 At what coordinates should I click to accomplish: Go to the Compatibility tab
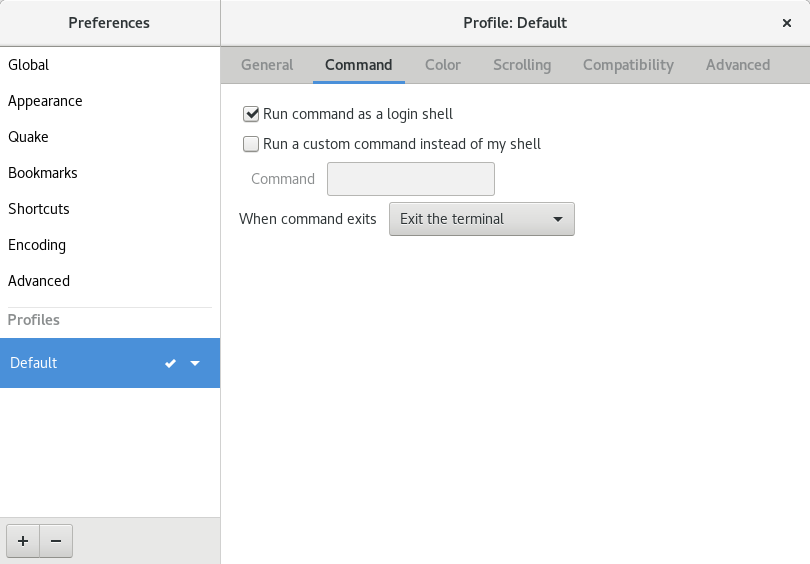point(628,65)
